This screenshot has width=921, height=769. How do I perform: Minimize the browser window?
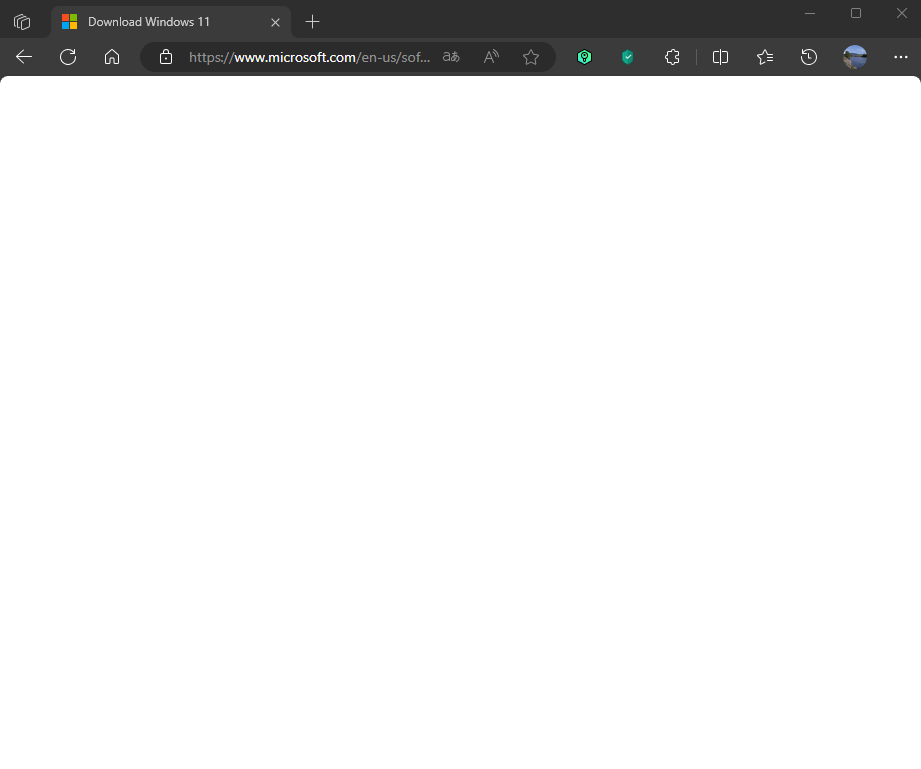click(810, 13)
